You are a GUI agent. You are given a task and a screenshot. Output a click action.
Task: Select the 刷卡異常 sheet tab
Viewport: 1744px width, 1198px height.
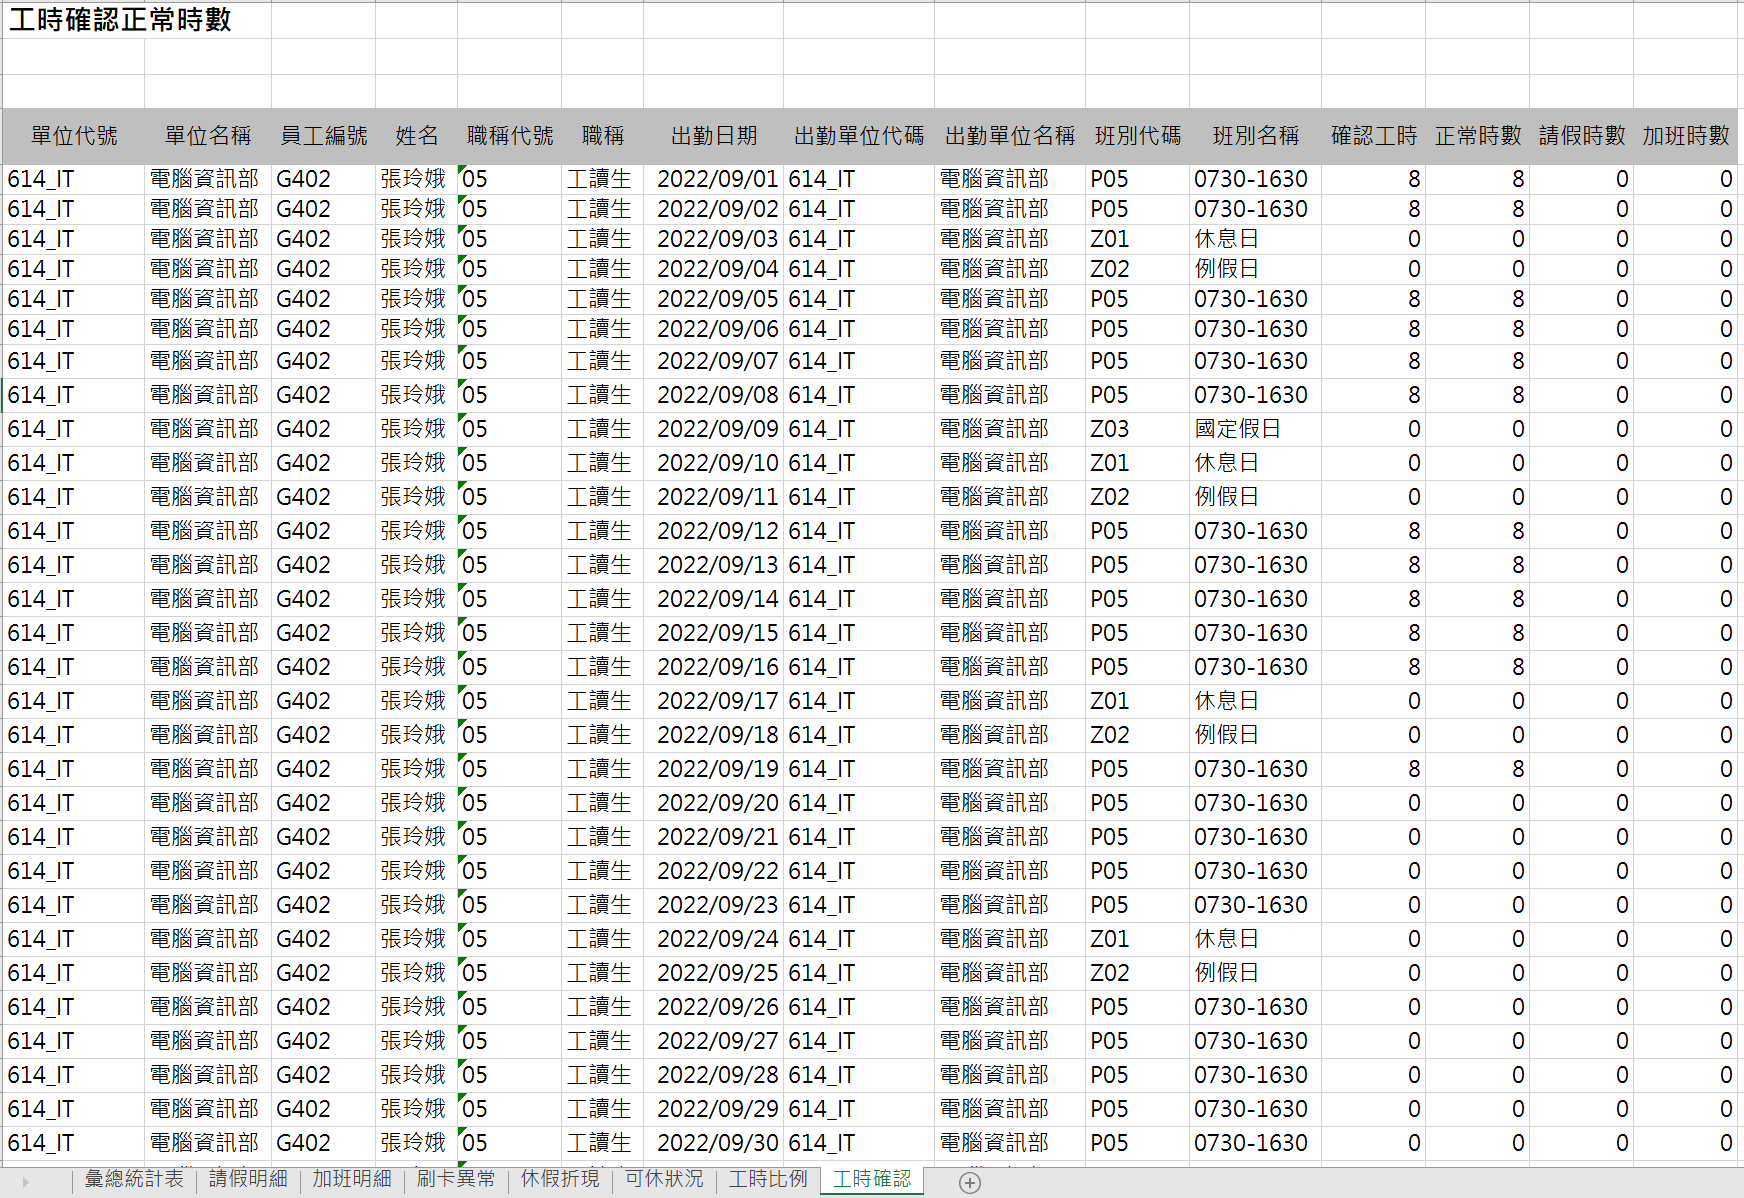456,1179
